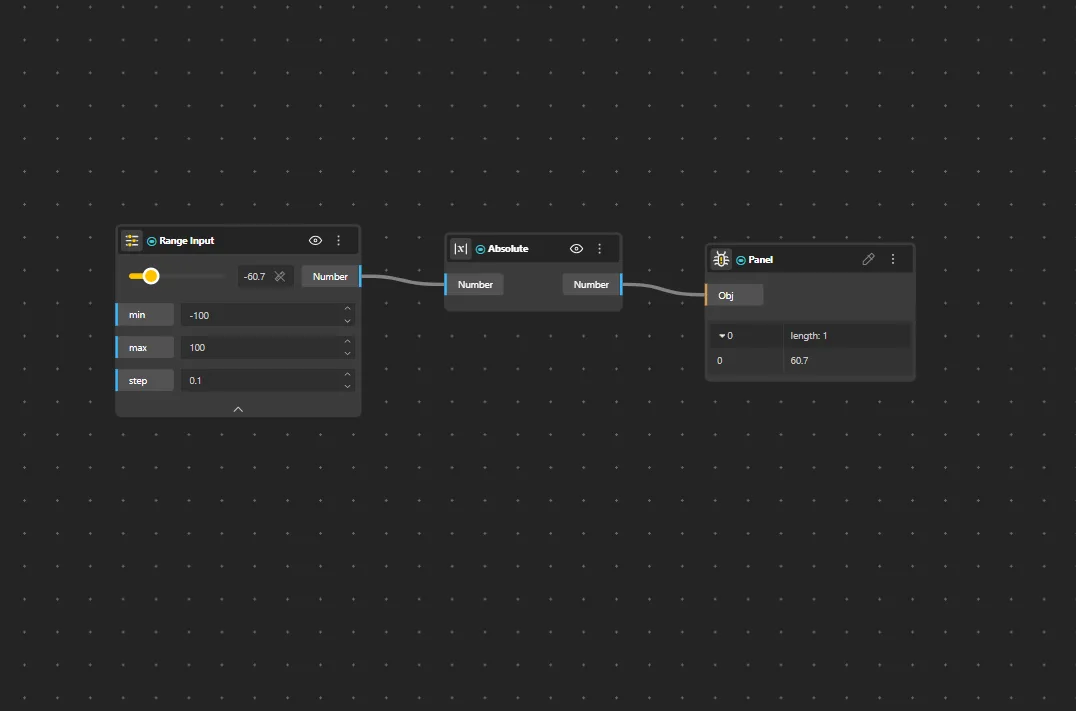Select the Range Input node title
This screenshot has height=711, width=1076.
pos(187,241)
